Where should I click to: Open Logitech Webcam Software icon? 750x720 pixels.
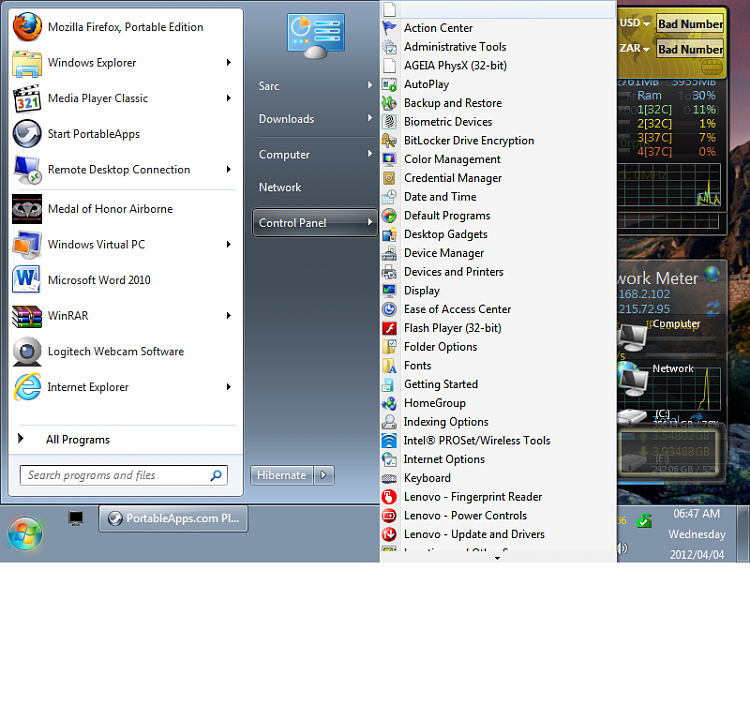click(x=27, y=352)
